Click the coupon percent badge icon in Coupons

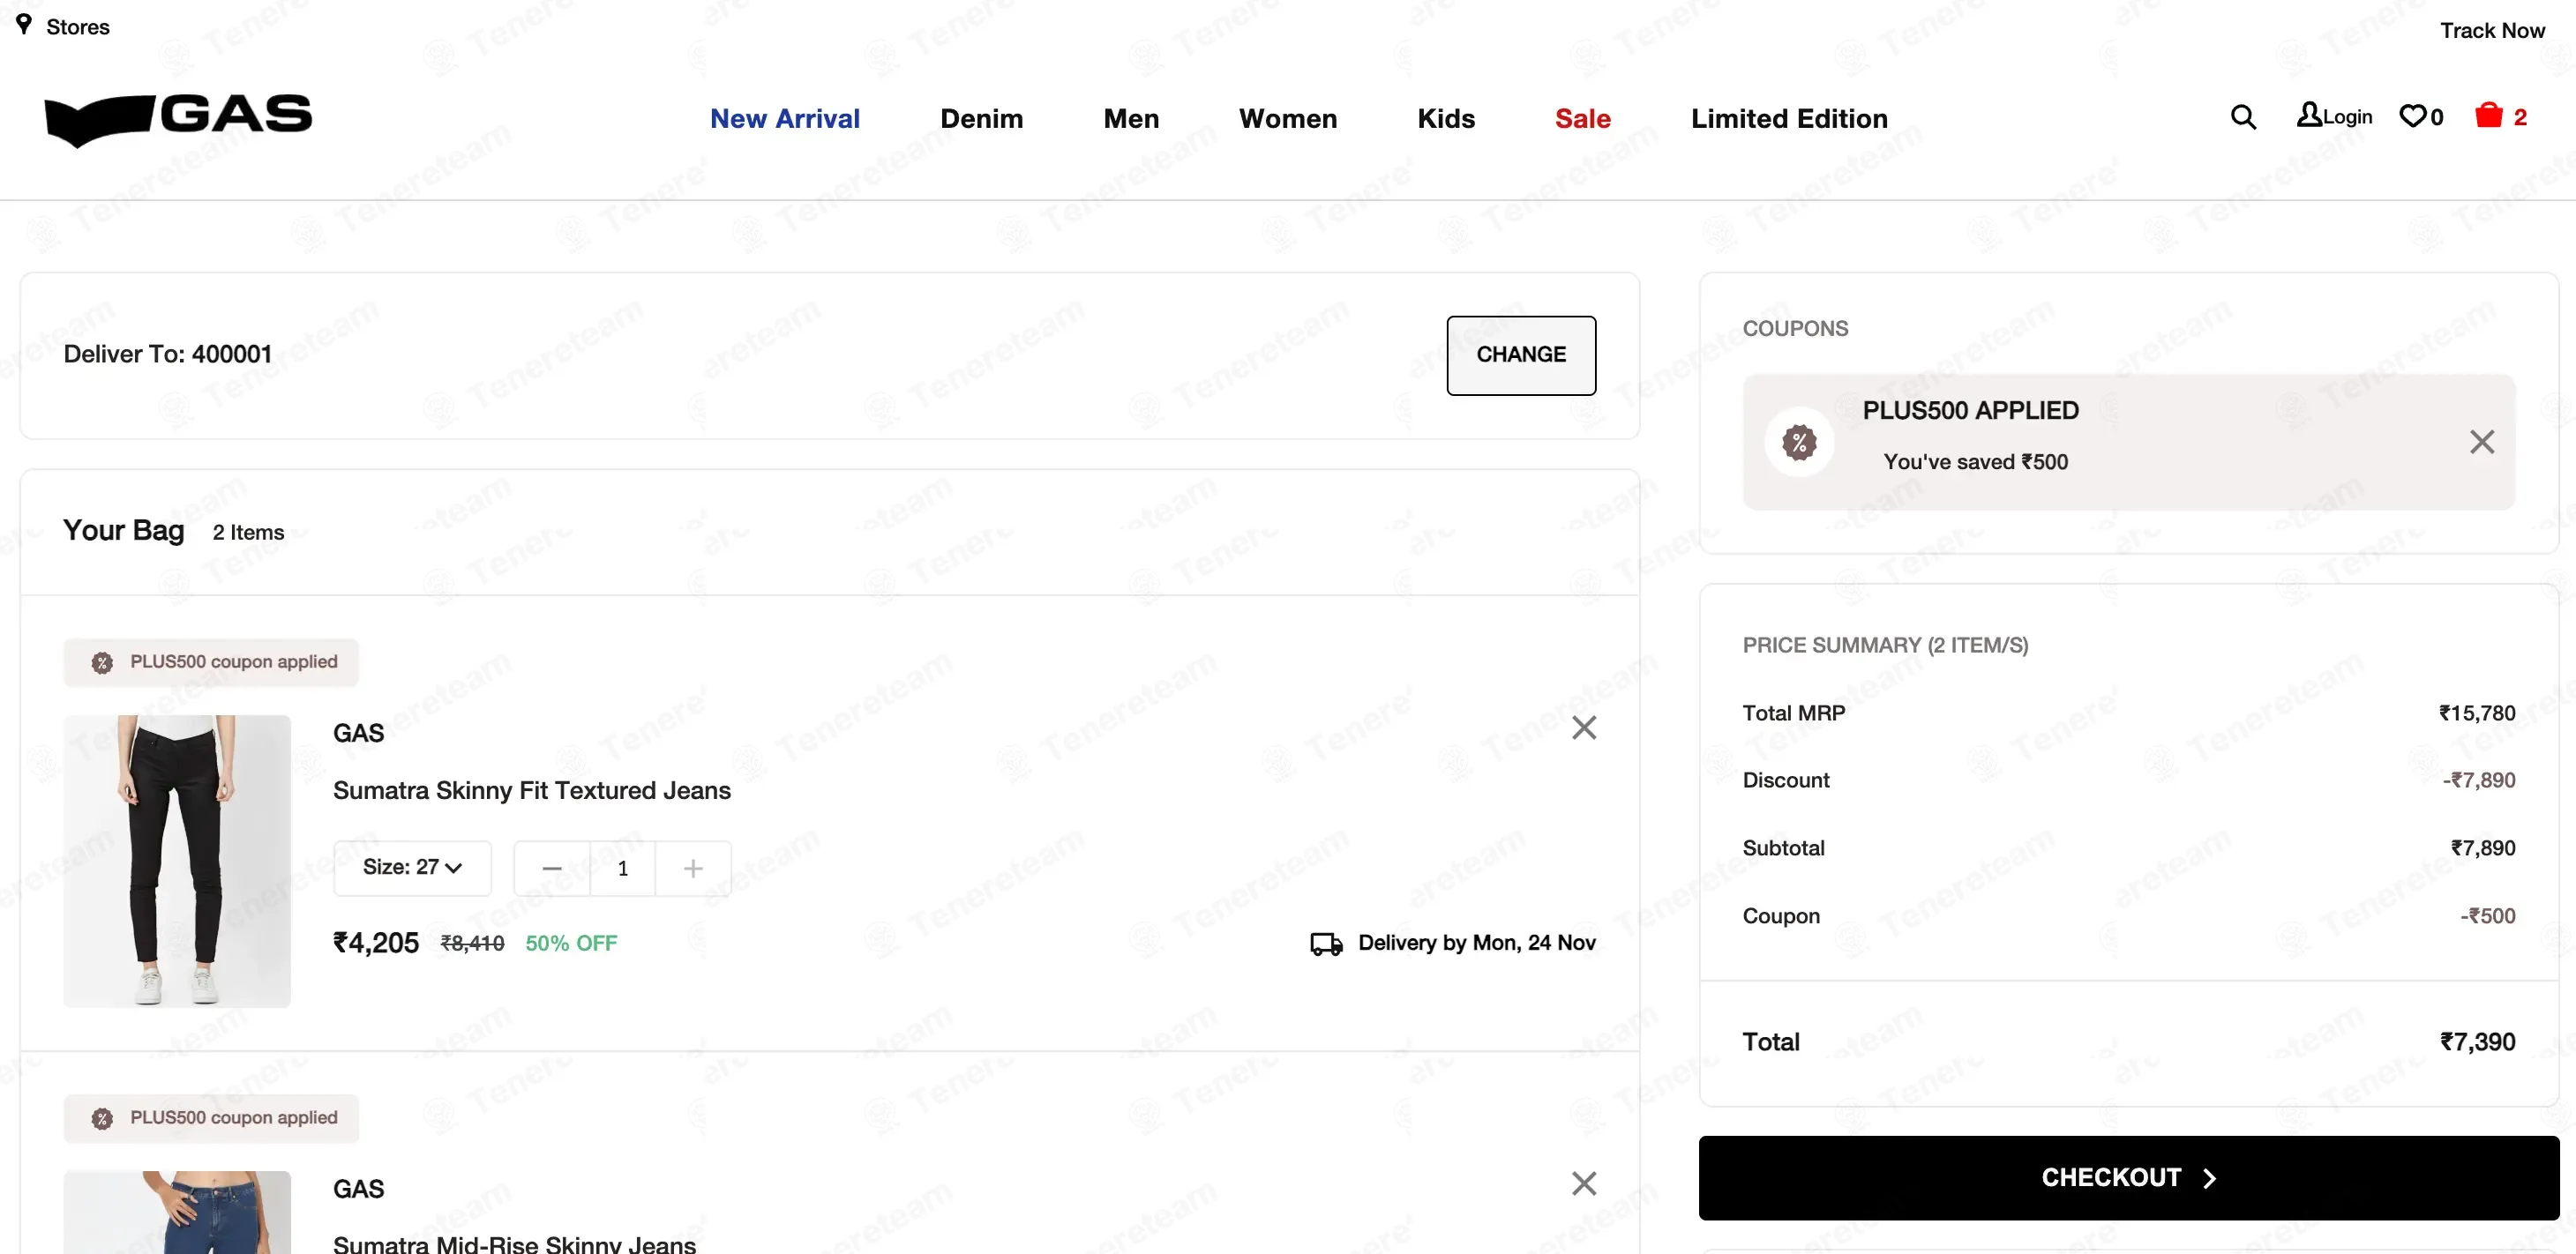[1799, 442]
